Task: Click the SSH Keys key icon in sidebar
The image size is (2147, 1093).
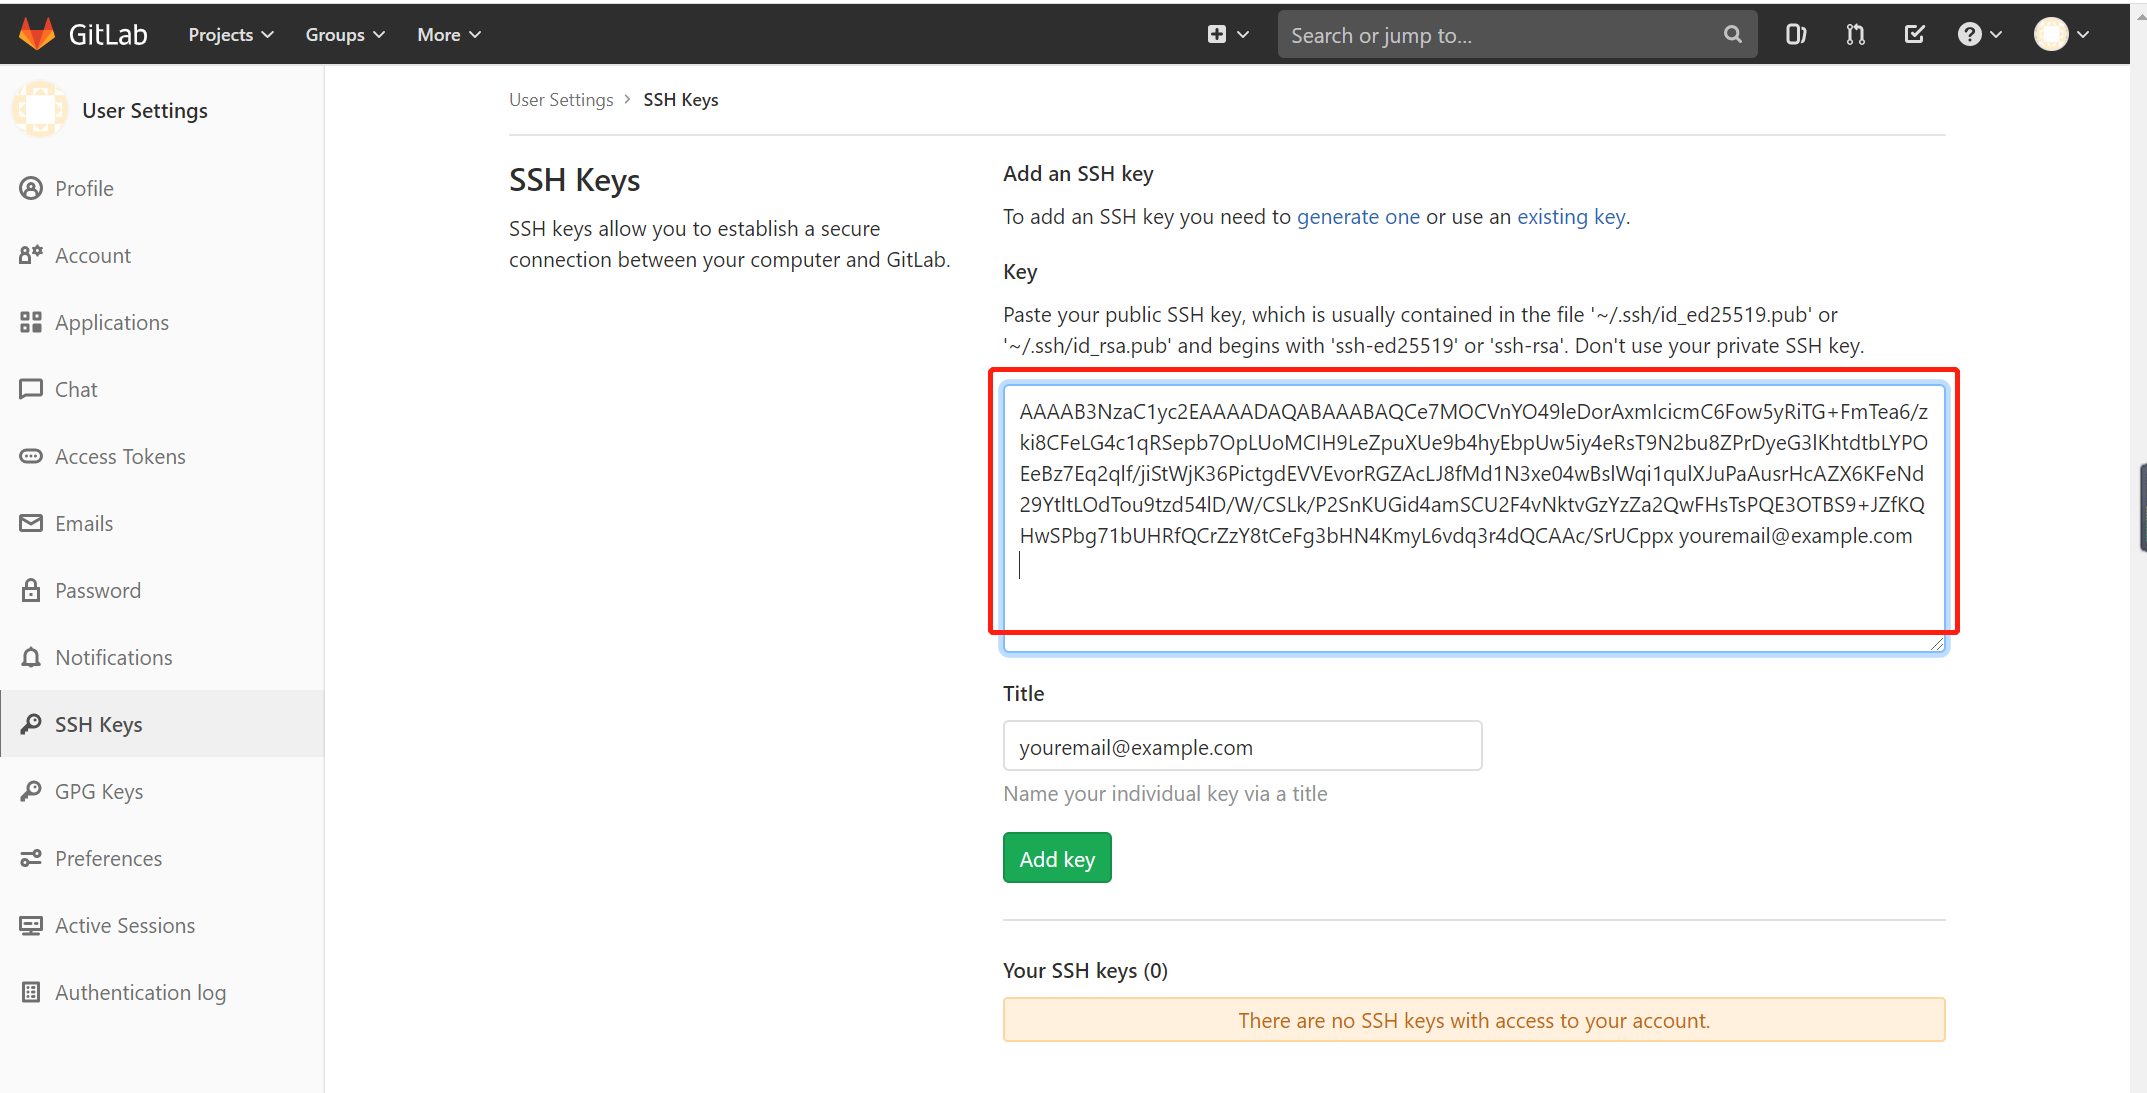Action: pyautogui.click(x=31, y=724)
